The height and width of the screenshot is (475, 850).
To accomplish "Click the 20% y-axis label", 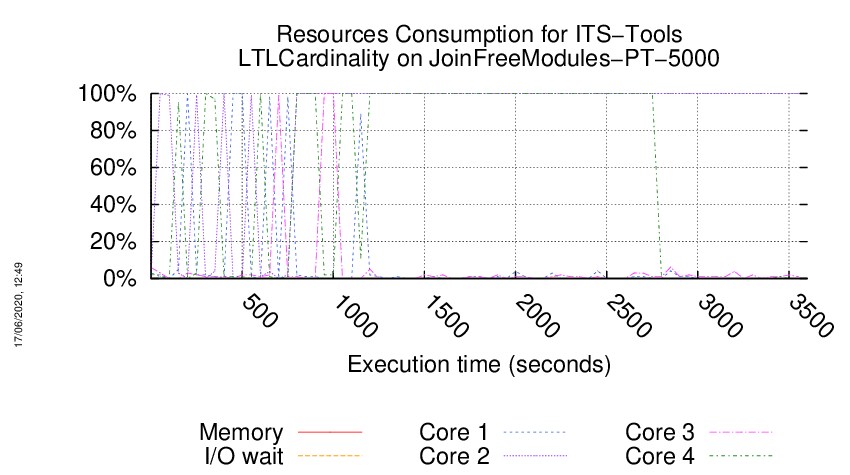I will (x=113, y=241).
